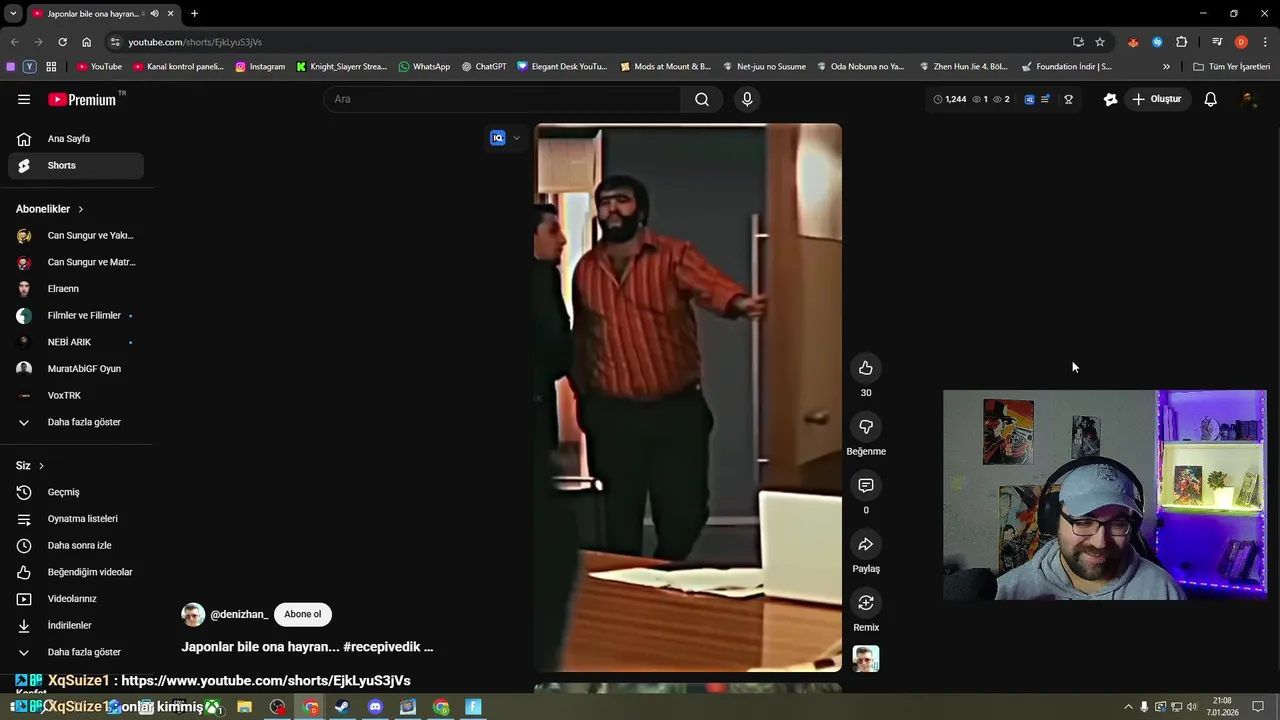Open Chrome media controls icon
Viewport: 1280px width, 720px height.
[1217, 42]
